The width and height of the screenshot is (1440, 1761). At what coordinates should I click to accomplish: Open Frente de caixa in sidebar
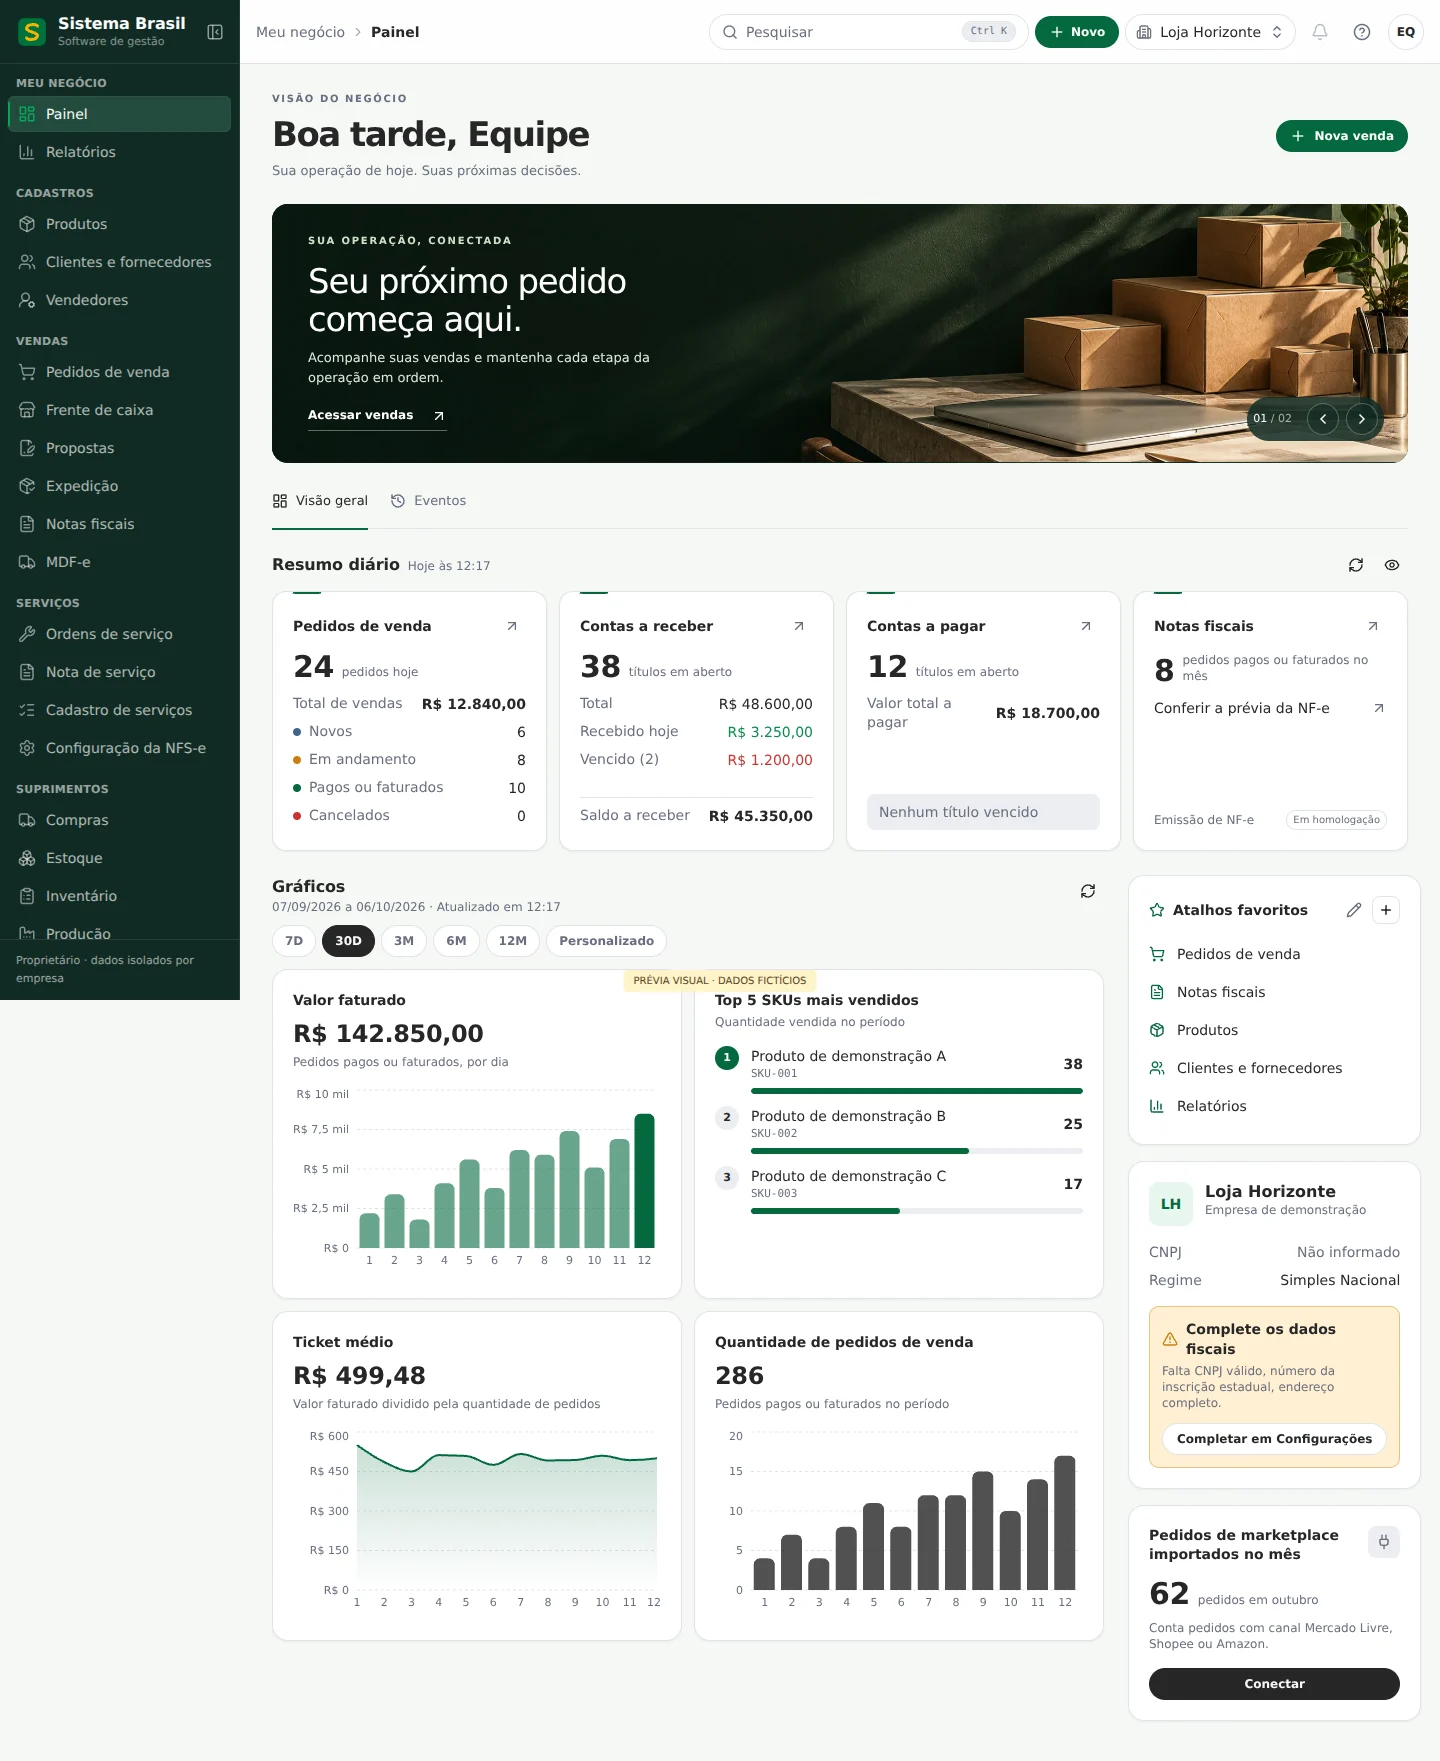pos(119,410)
